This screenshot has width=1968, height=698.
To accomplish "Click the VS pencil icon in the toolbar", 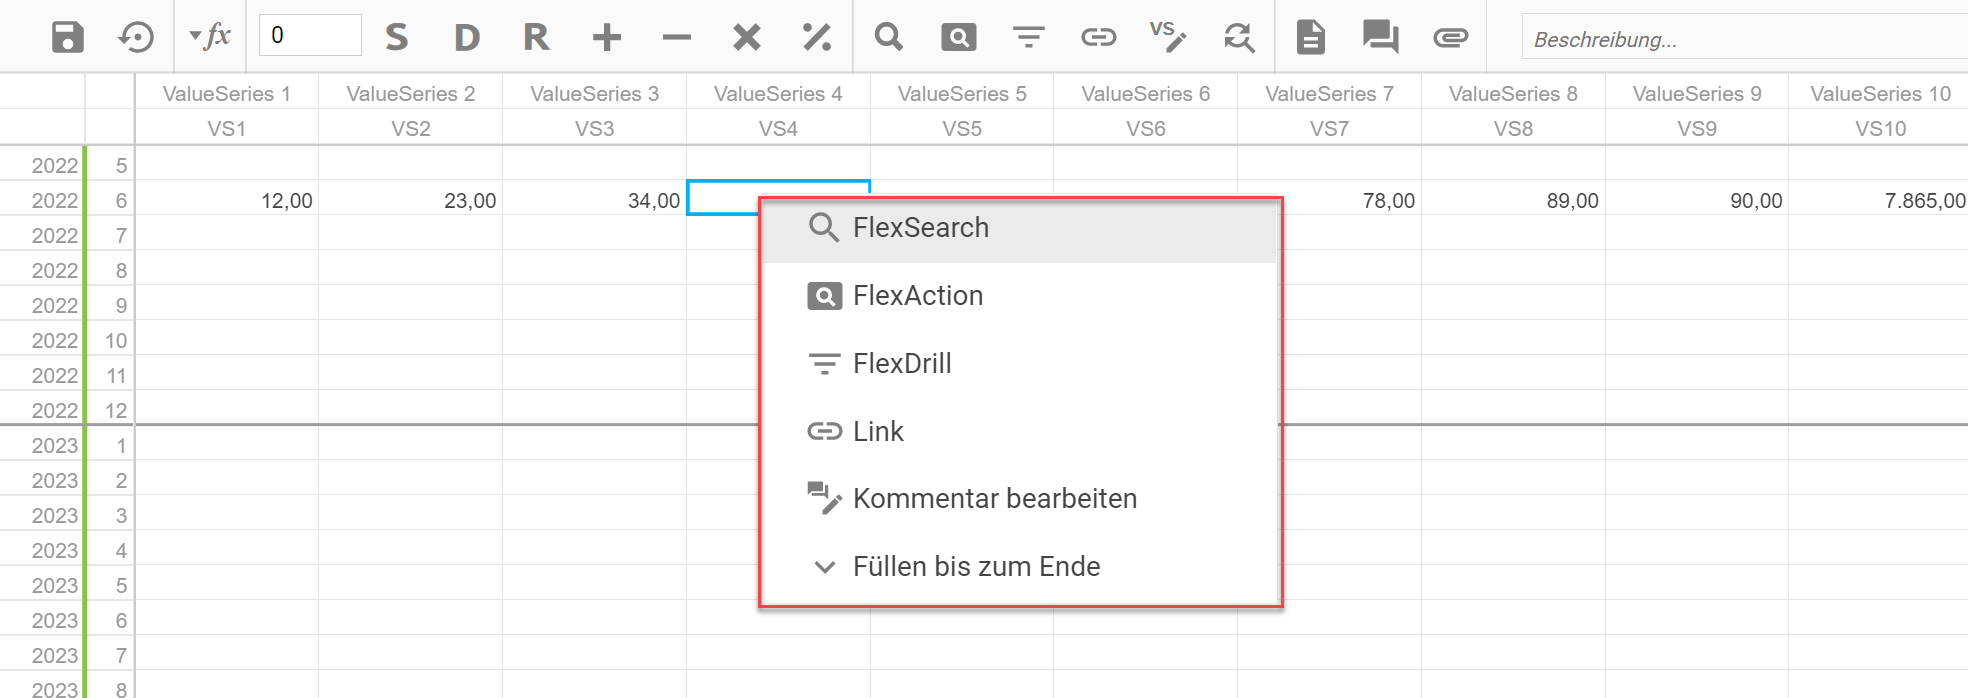I will 1168,36.
